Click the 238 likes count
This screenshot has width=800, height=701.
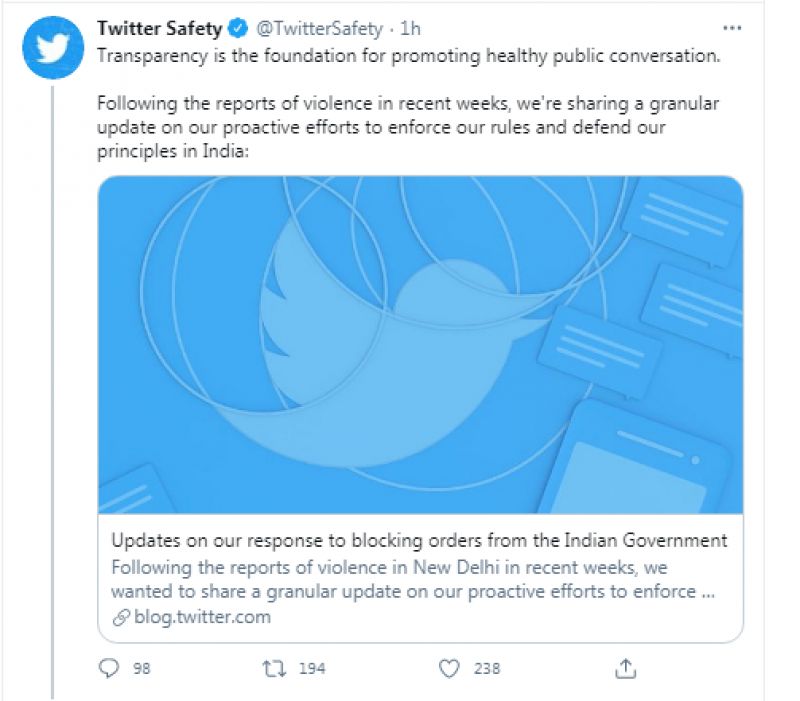pyautogui.click(x=487, y=668)
